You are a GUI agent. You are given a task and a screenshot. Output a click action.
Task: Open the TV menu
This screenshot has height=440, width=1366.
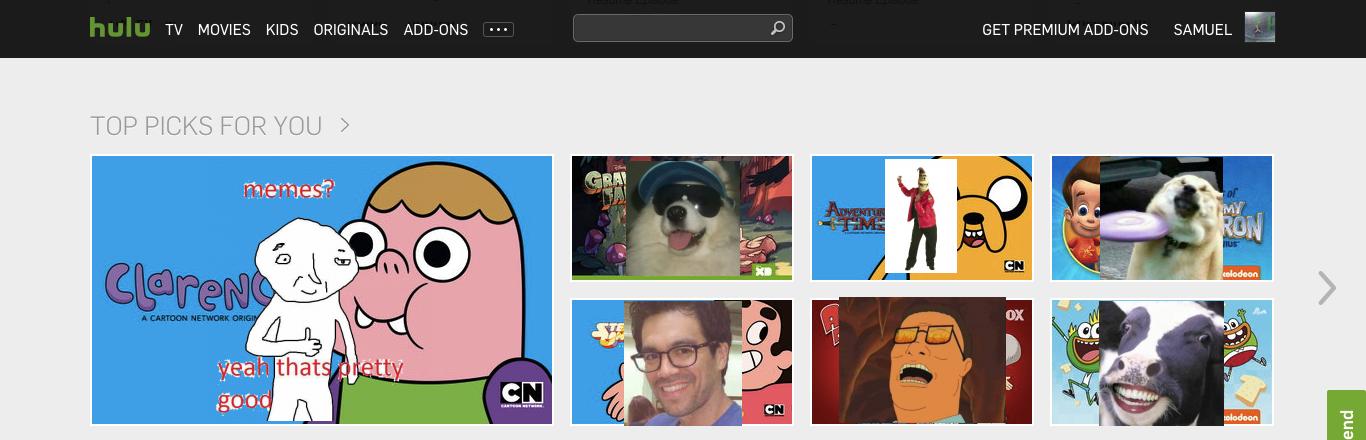tap(174, 30)
